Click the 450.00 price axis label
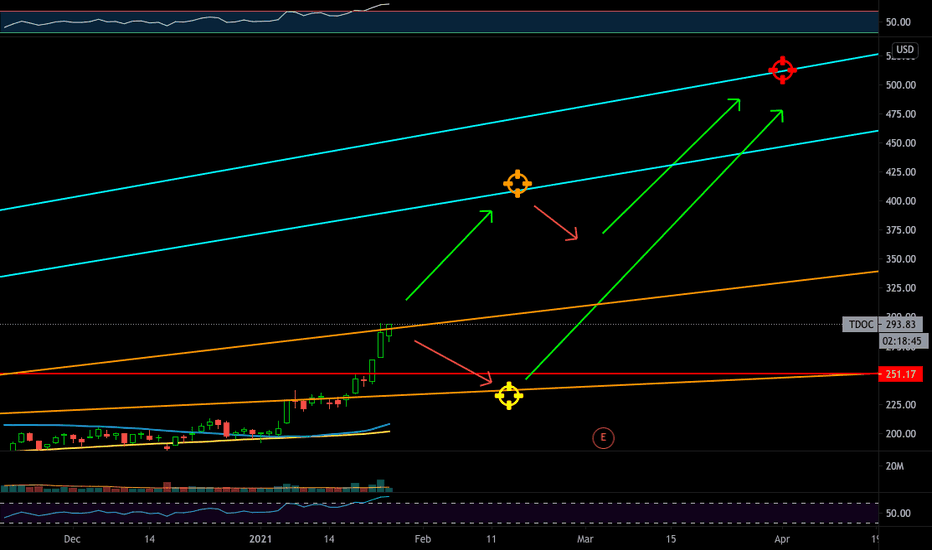932x550 pixels. (900, 143)
